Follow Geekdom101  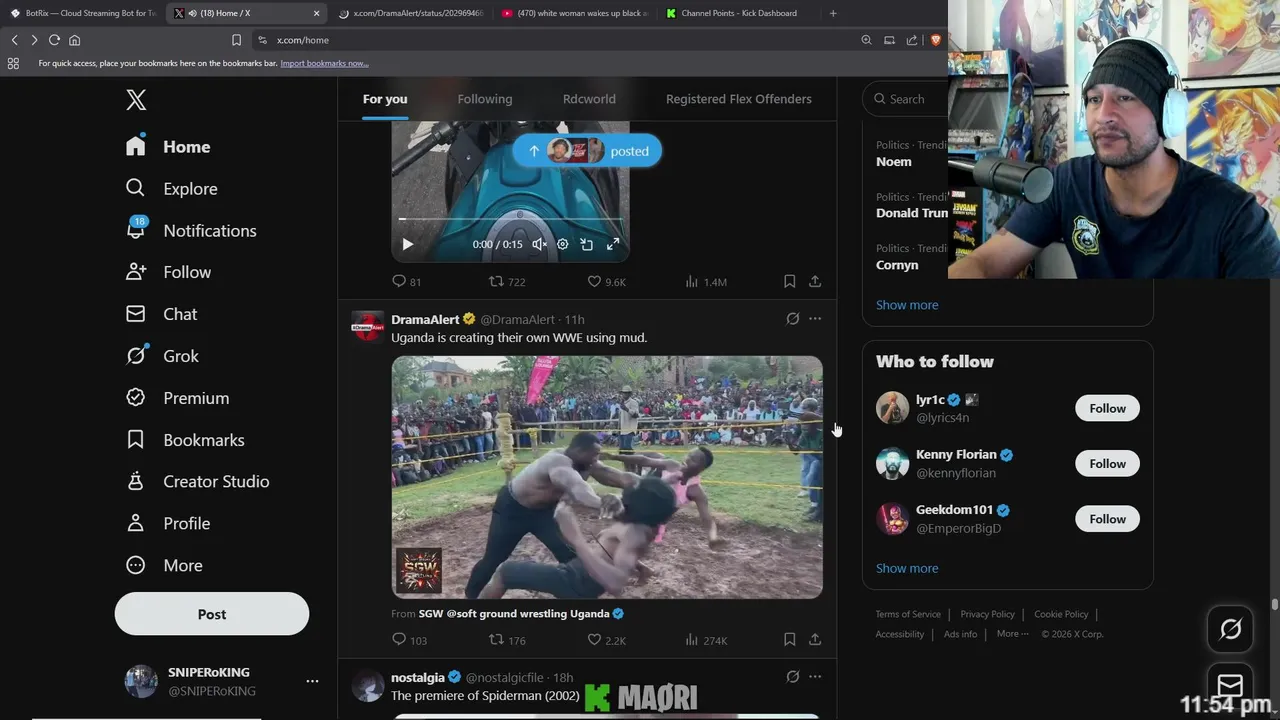point(1107,519)
